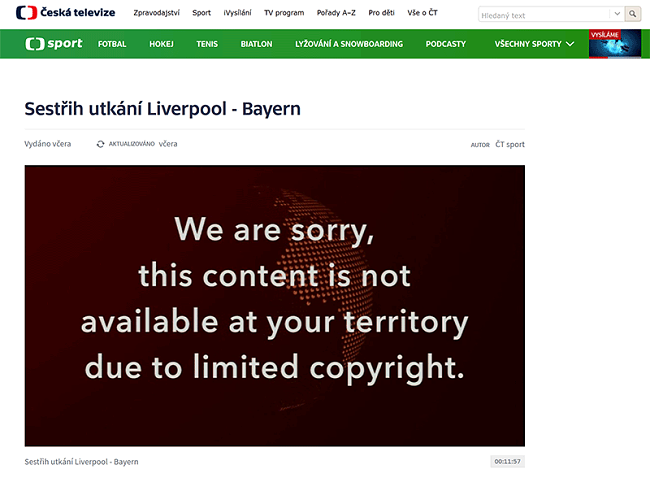Click the Česká televize logo
This screenshot has height=482, width=650.
pos(65,13)
